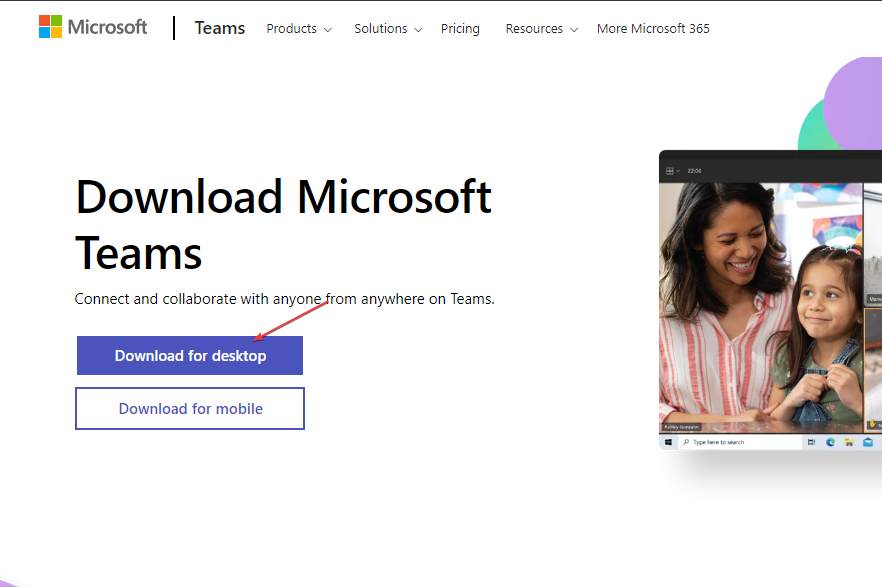The width and height of the screenshot is (882, 587).
Task: Click grid layout icon in preview header
Action: [669, 171]
